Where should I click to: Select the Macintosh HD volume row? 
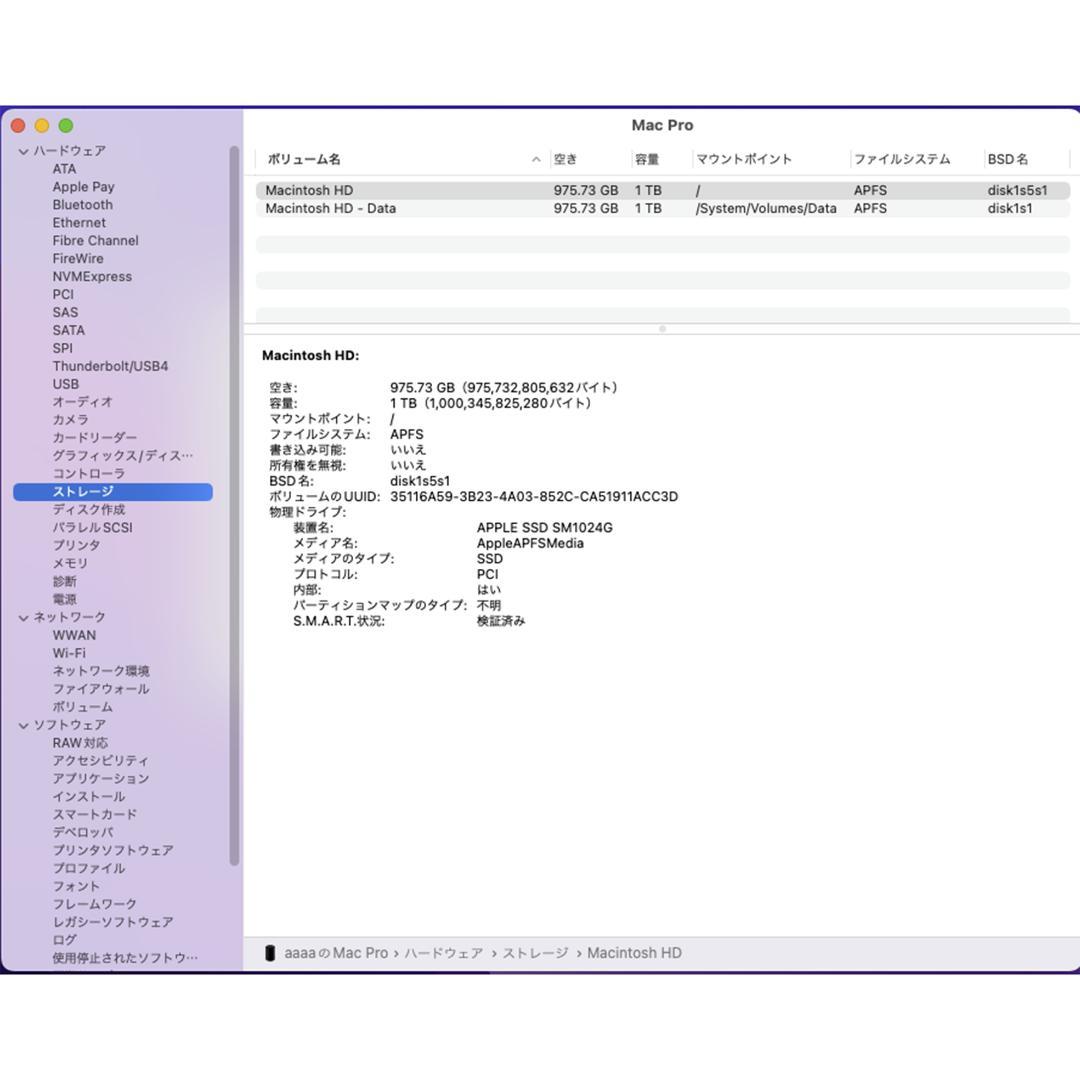(663, 190)
